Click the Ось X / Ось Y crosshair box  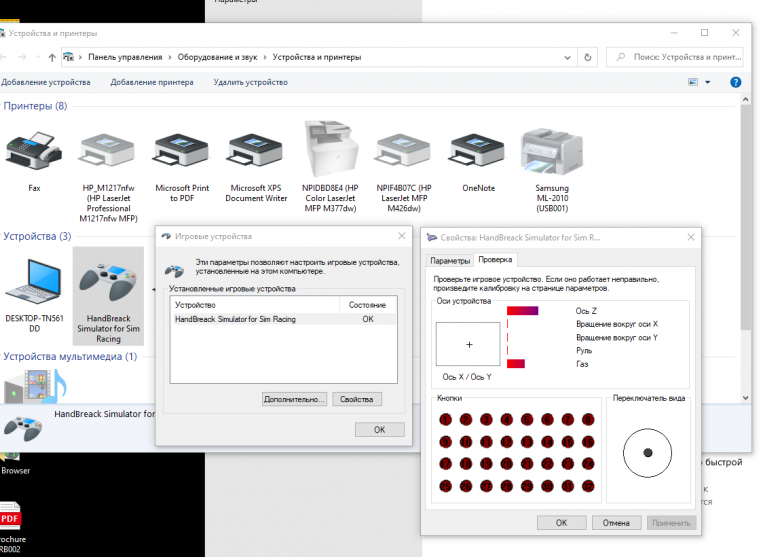click(468, 344)
